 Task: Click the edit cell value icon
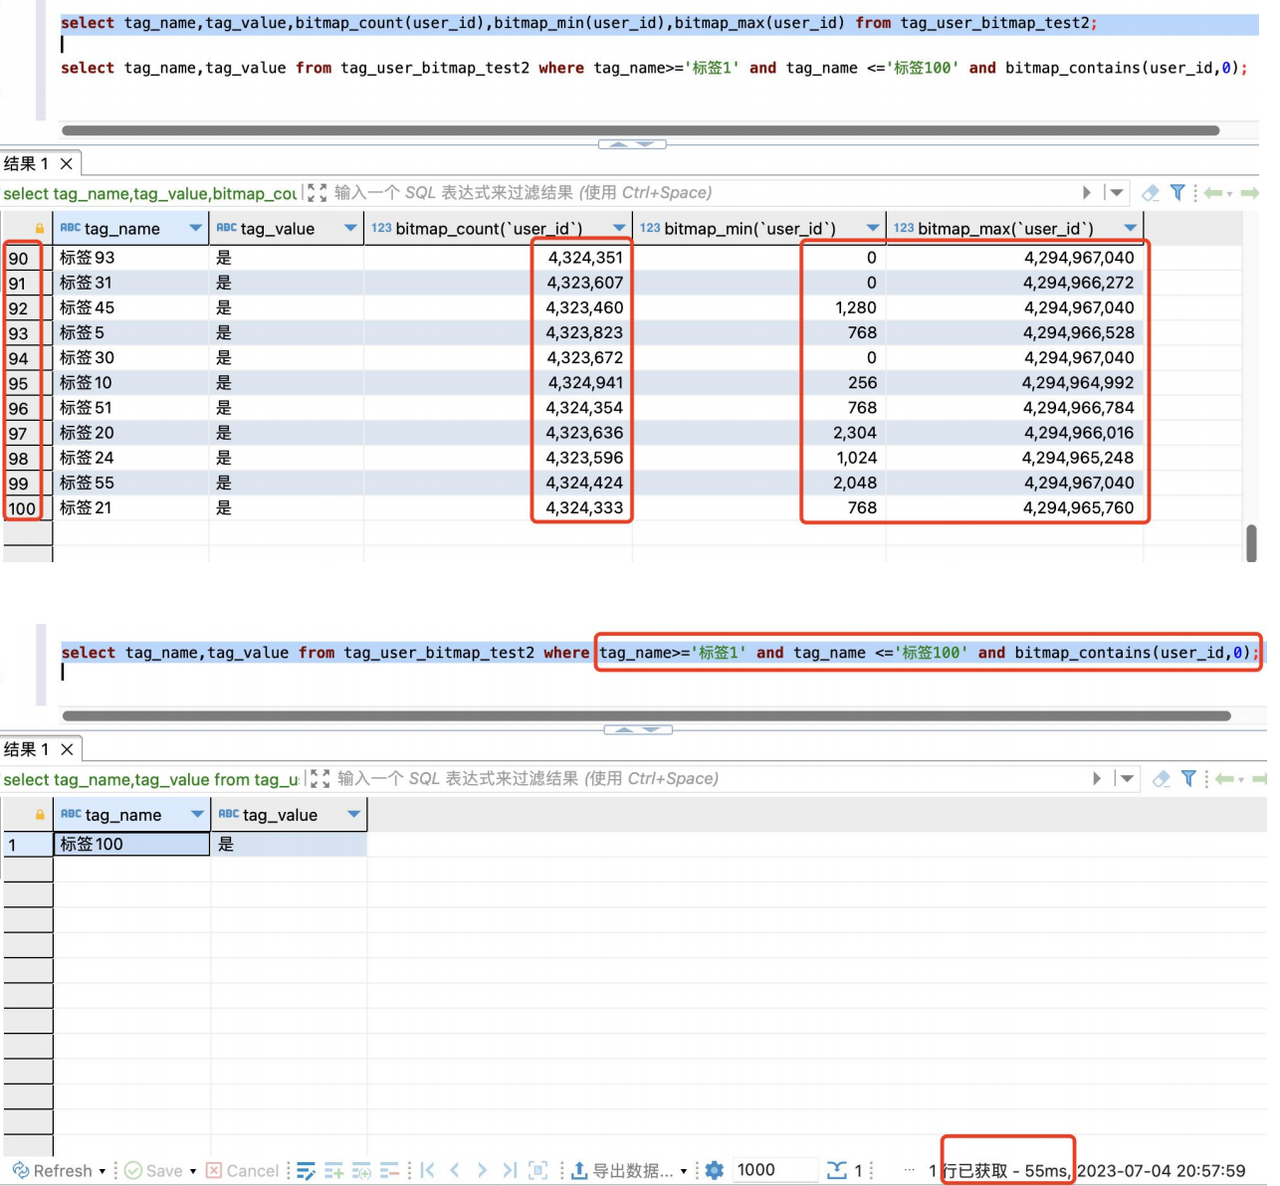[306, 1170]
